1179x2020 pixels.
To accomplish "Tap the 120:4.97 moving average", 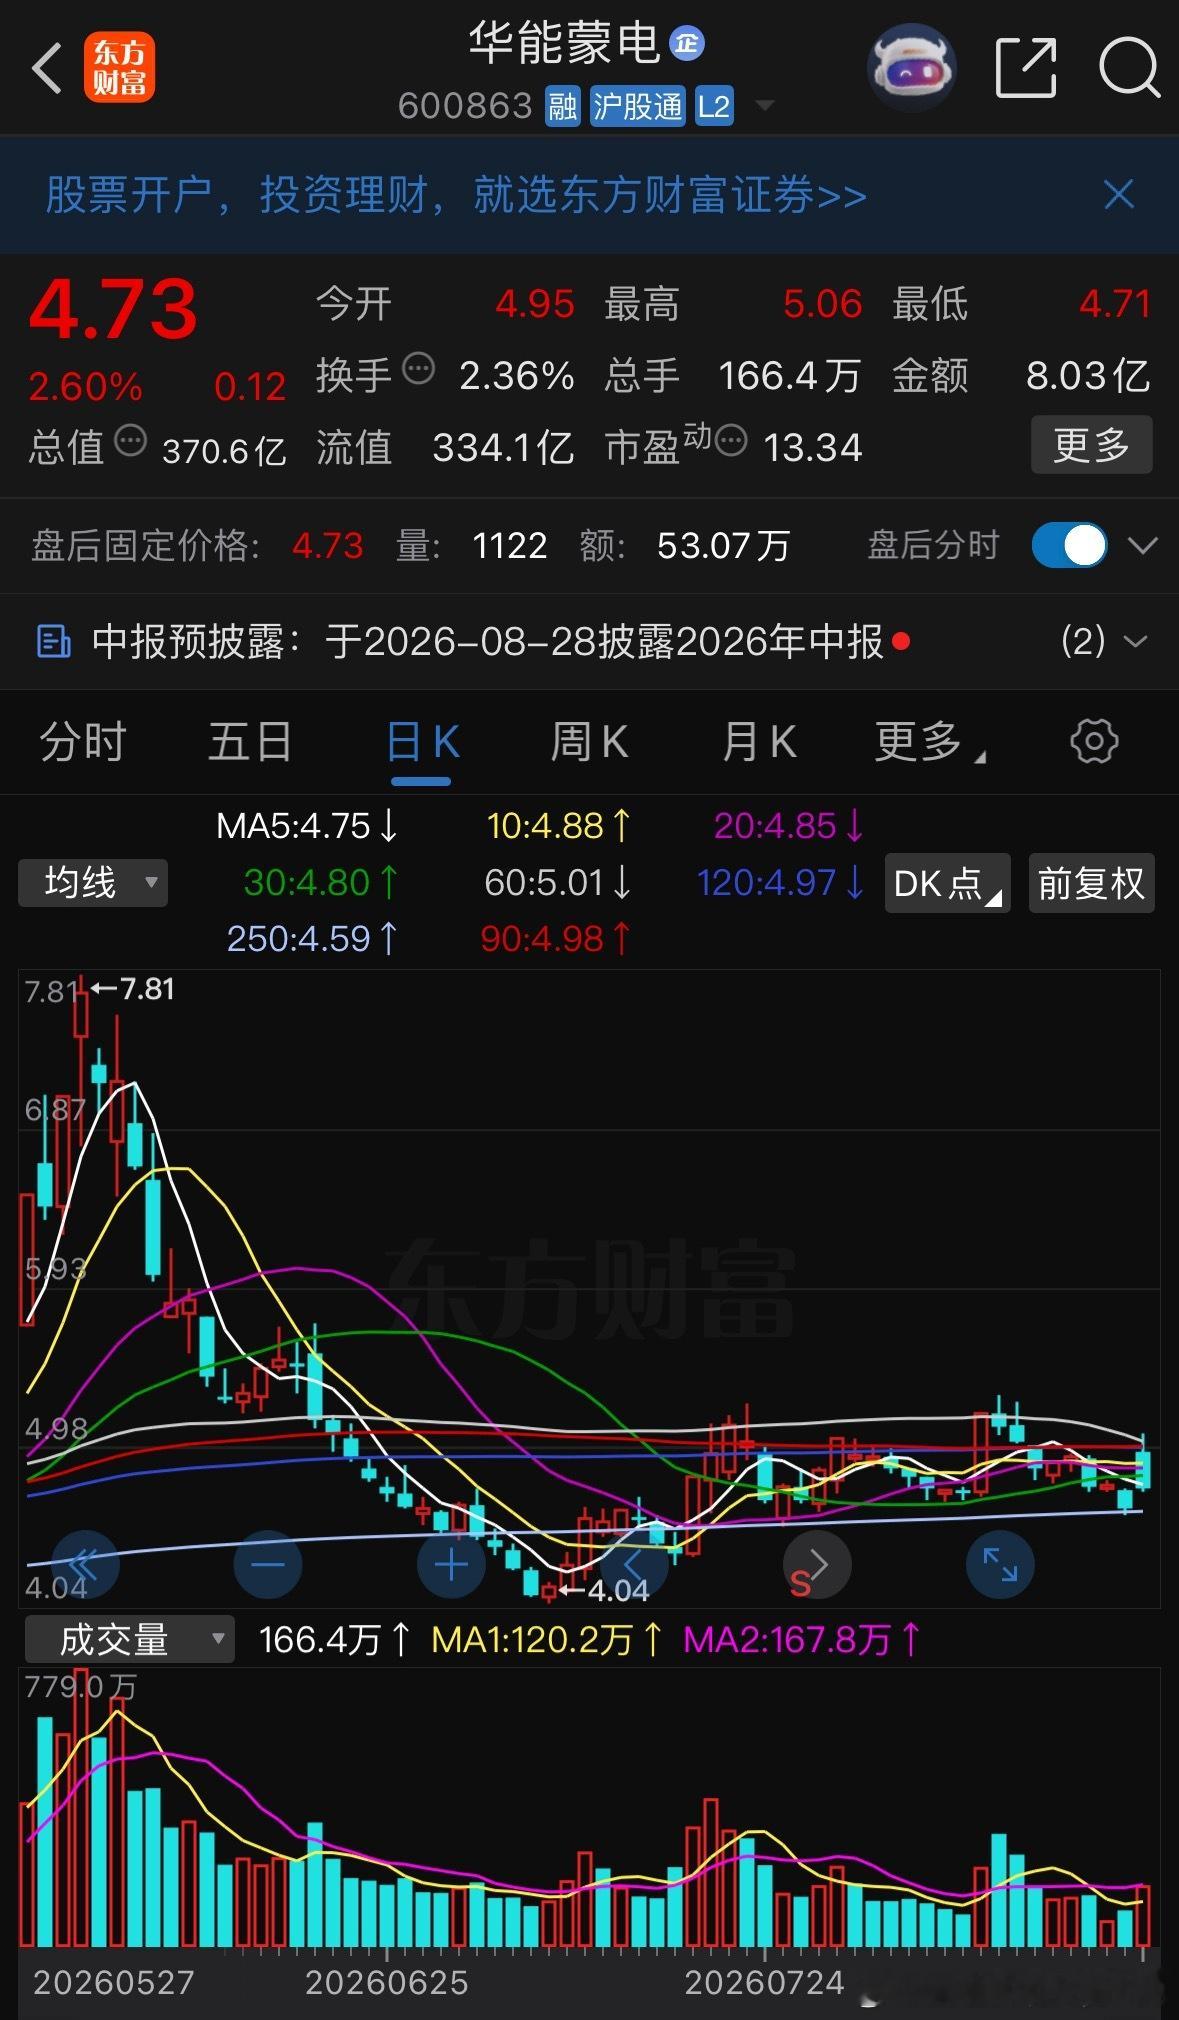I will point(780,883).
